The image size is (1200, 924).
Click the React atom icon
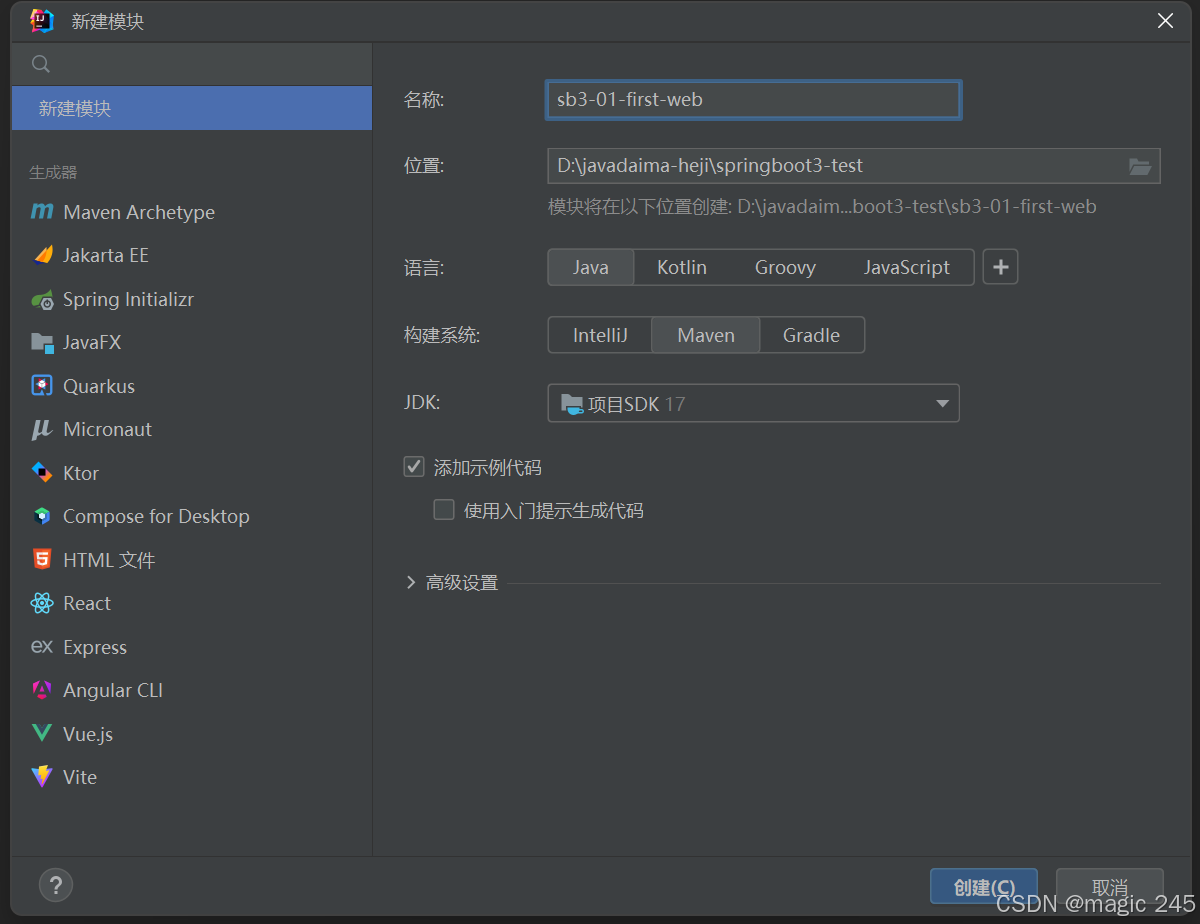pyautogui.click(x=42, y=603)
